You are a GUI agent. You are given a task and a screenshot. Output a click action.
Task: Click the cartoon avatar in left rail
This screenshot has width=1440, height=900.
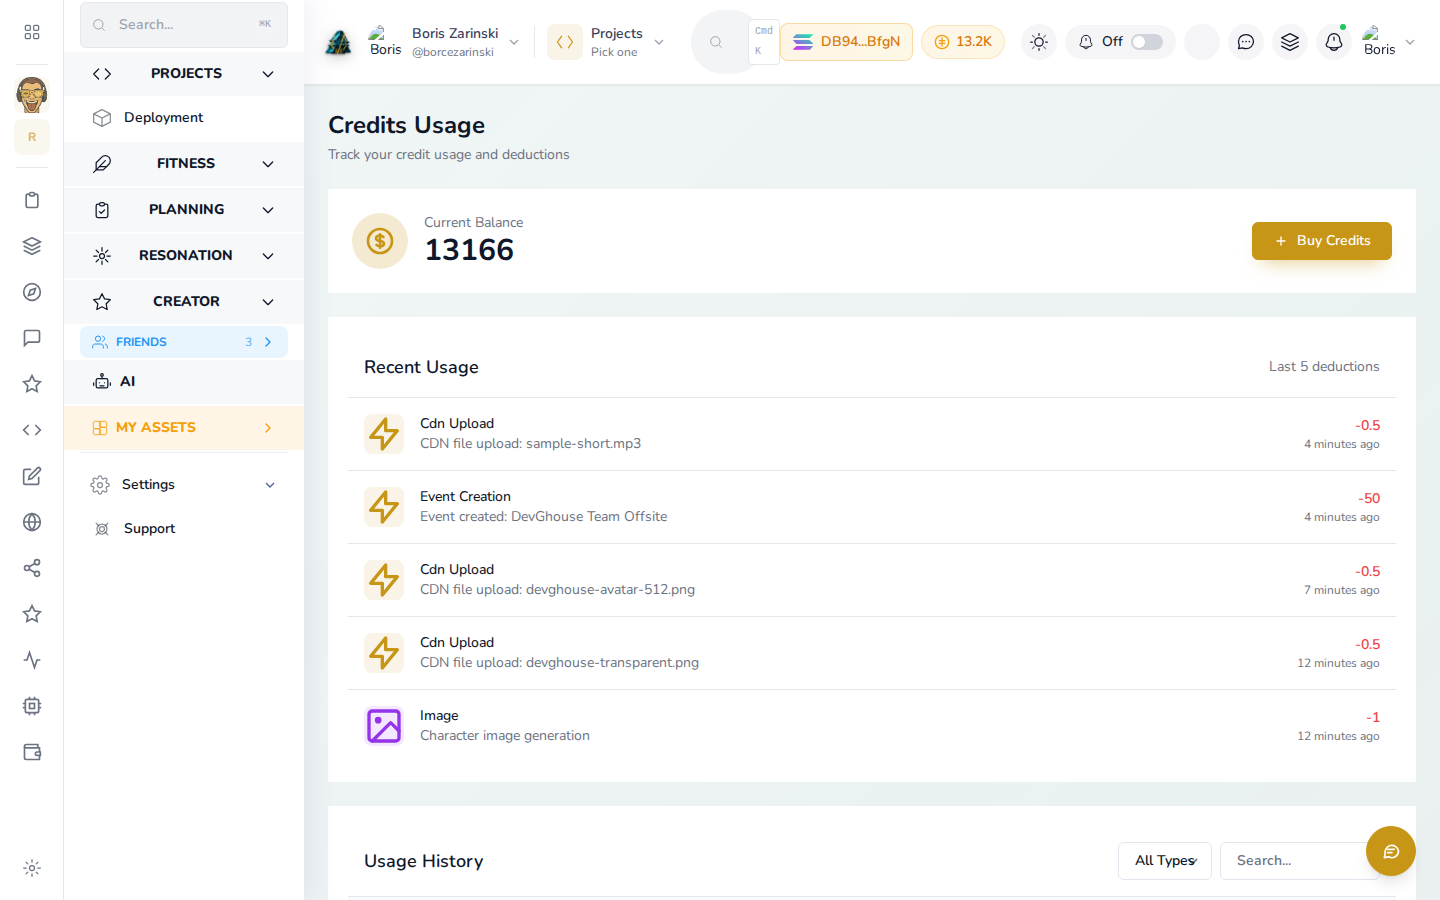(32, 95)
